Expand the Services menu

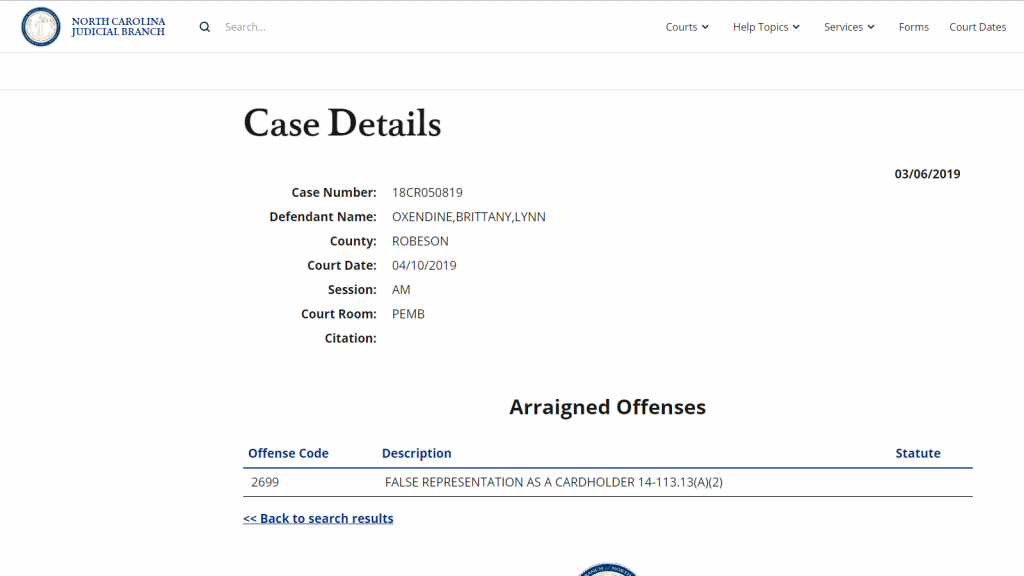[x=849, y=27]
